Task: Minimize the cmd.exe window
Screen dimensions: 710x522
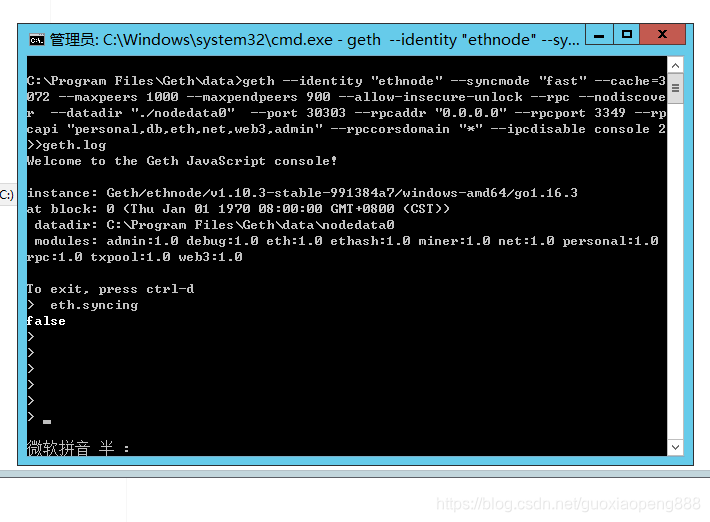Action: click(599, 34)
